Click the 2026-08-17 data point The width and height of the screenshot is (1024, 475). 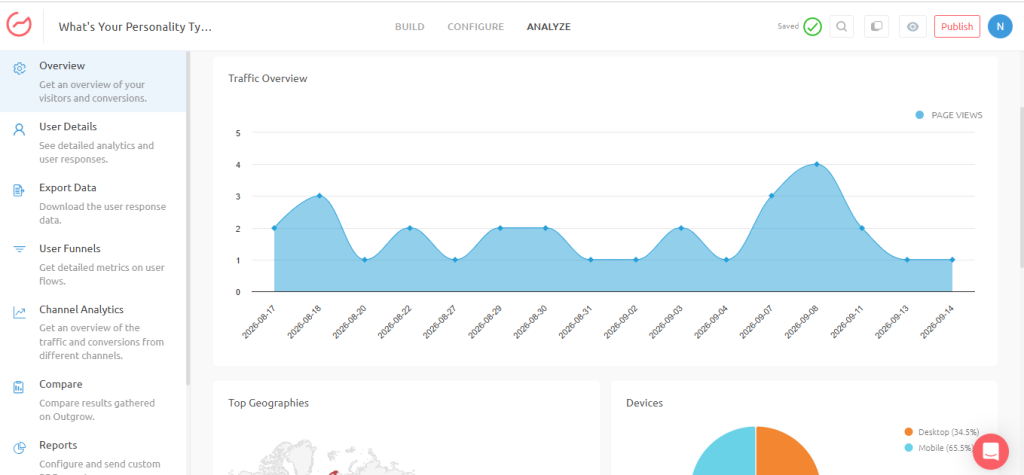tap(274, 227)
